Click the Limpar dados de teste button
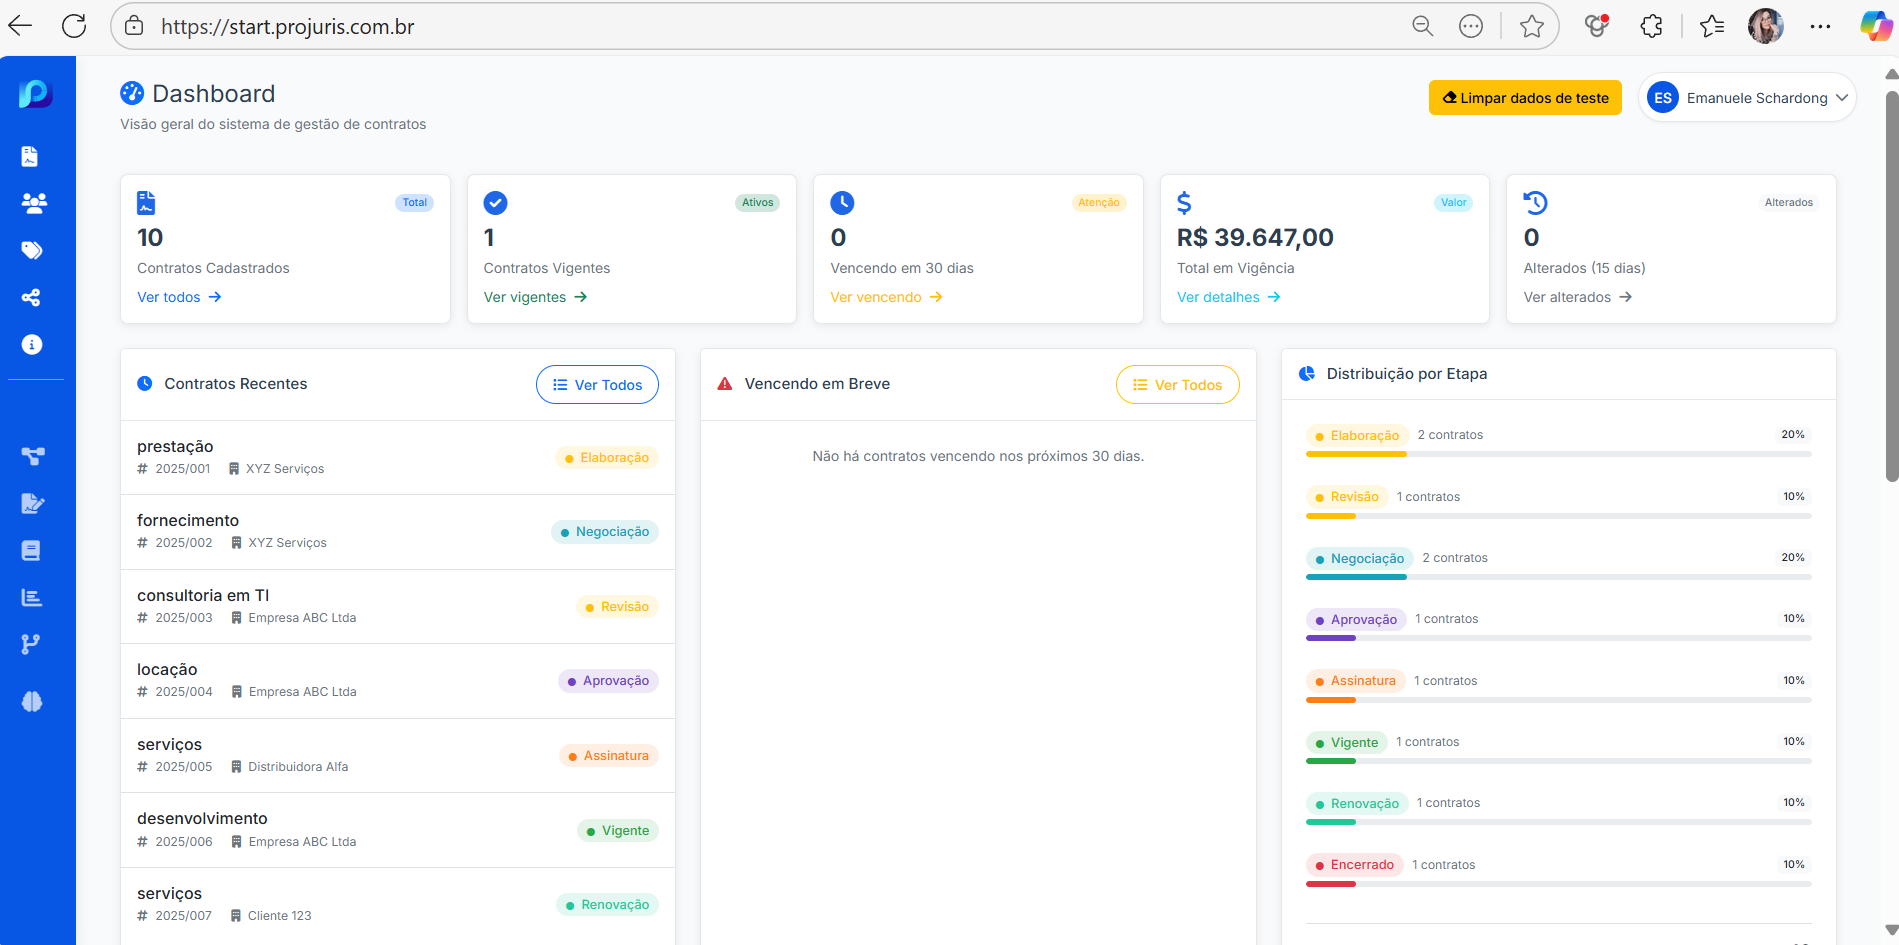 click(1524, 97)
